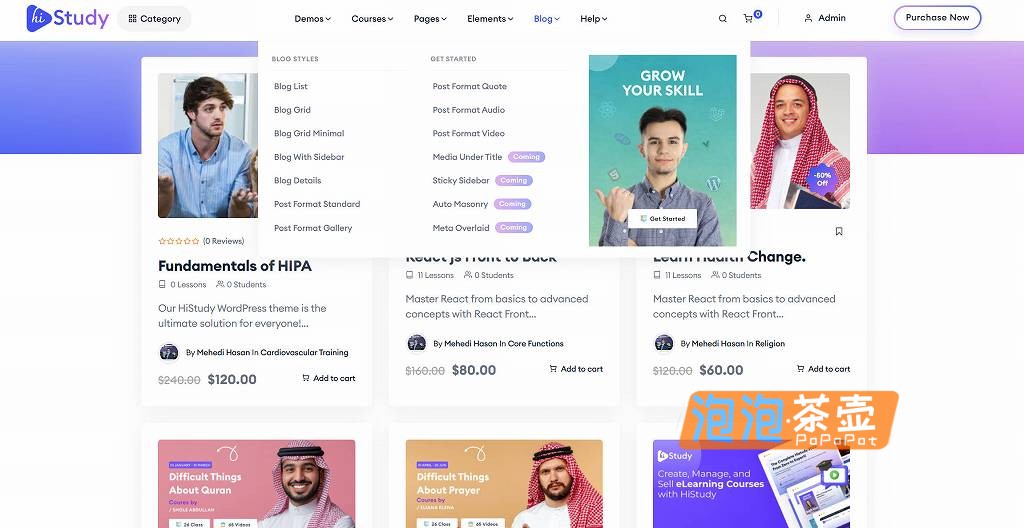
Task: Click Mehedi Hasan's avatar on React course
Action: pyautogui.click(x=417, y=343)
